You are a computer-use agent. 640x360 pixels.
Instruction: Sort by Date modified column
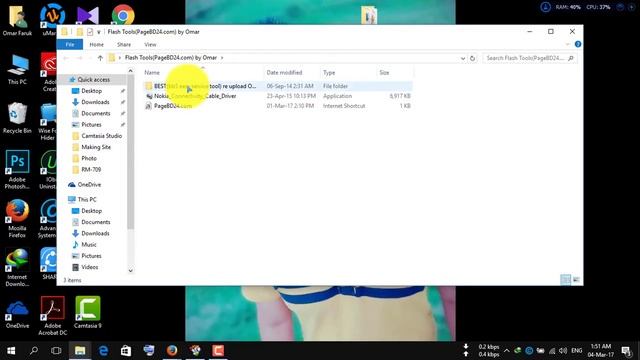click(284, 73)
